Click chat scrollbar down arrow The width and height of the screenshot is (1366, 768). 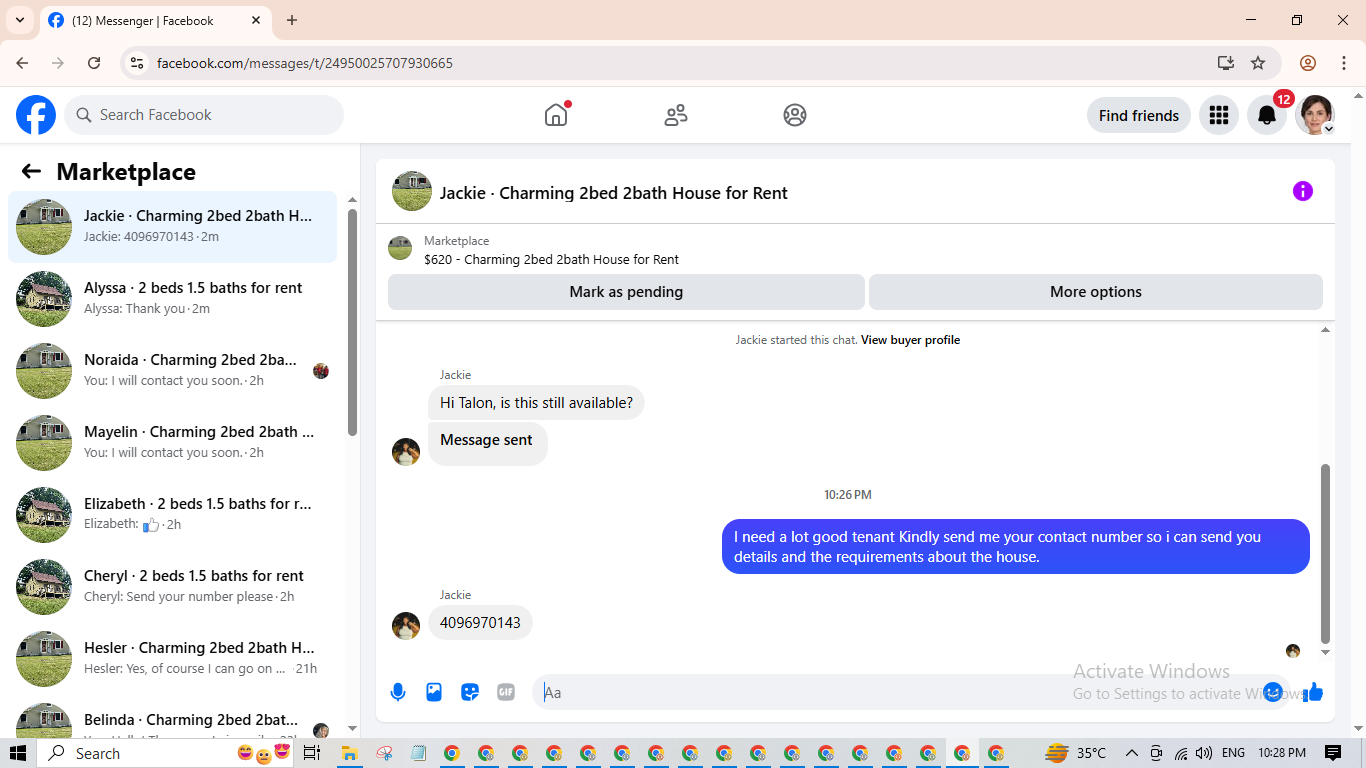(x=1326, y=652)
